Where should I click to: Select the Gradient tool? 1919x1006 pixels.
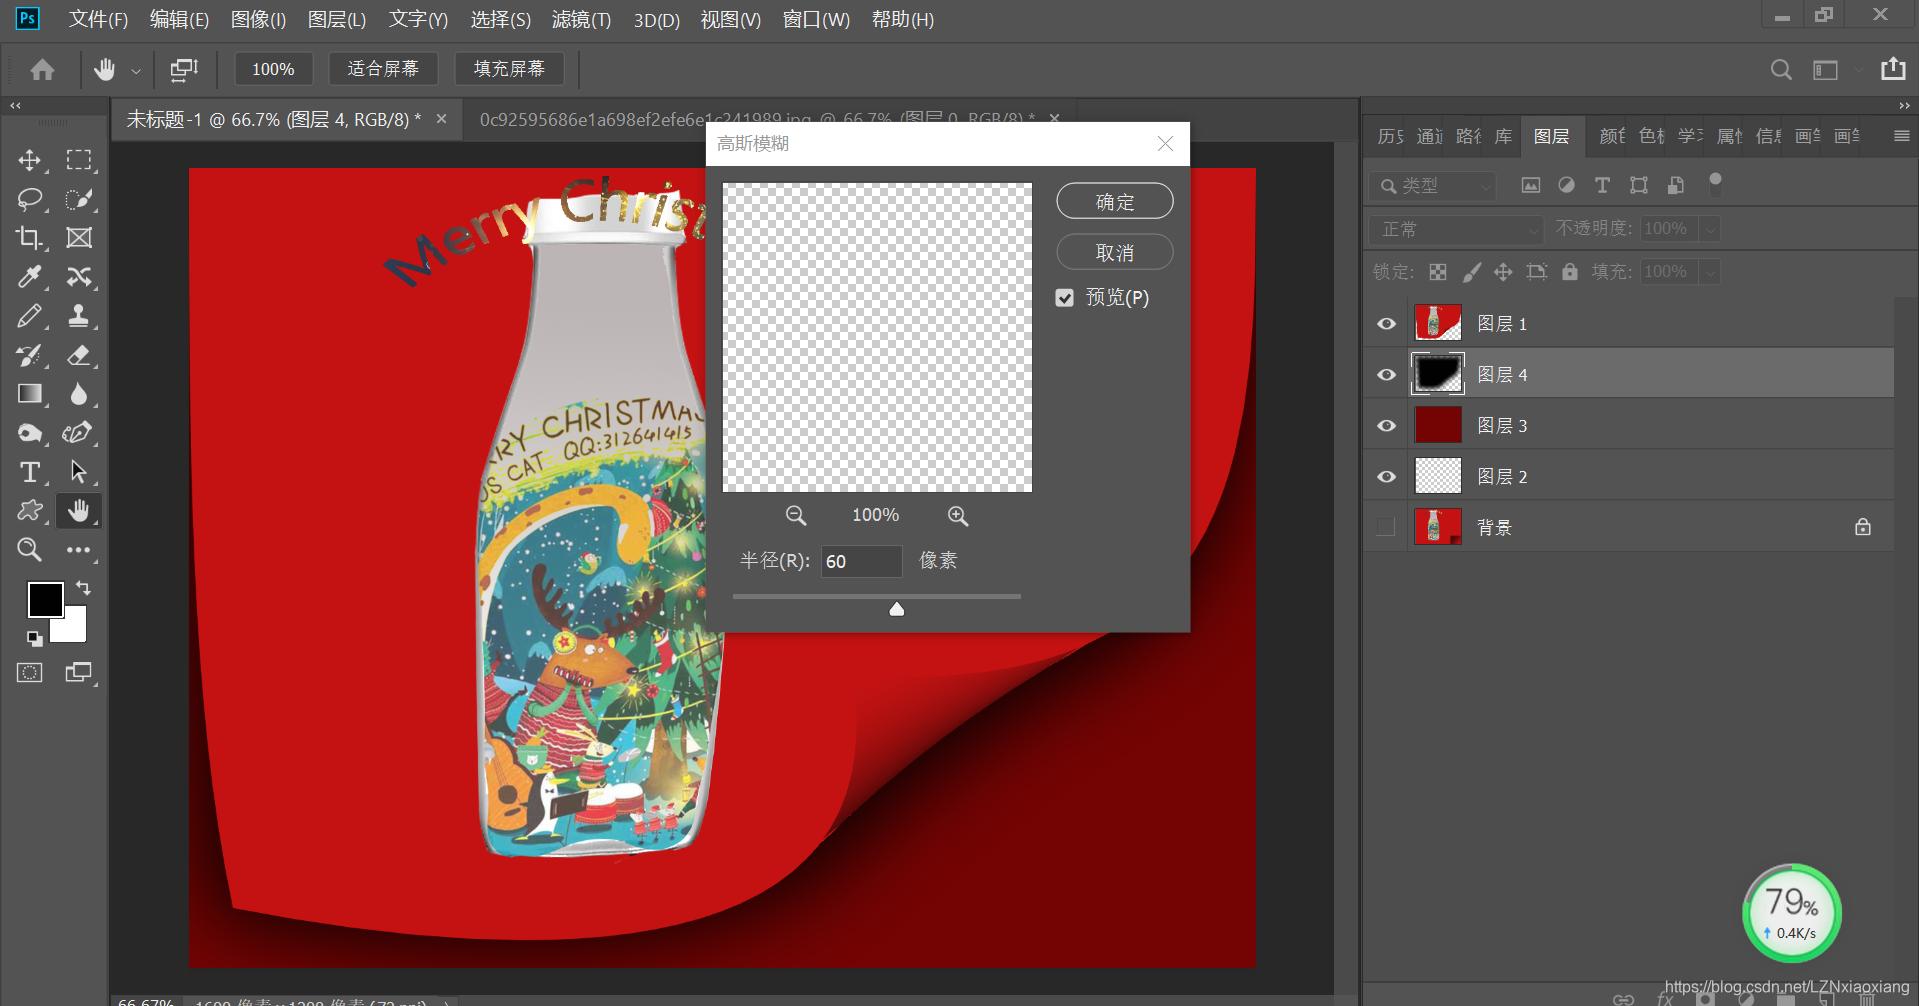pyautogui.click(x=29, y=394)
